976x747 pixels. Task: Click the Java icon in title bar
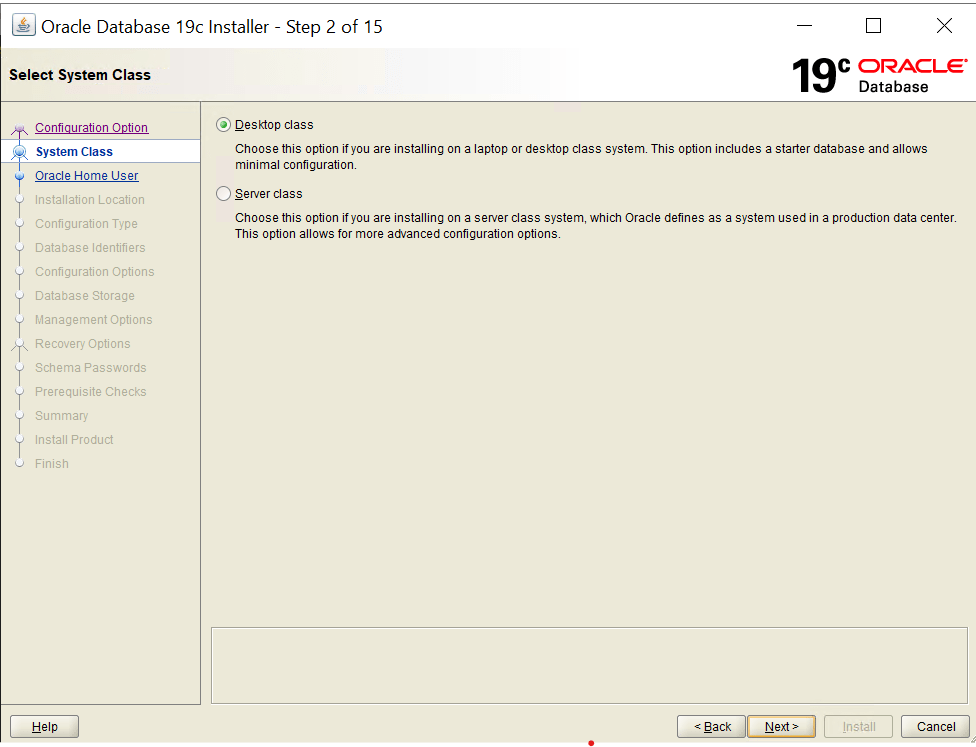coord(24,26)
